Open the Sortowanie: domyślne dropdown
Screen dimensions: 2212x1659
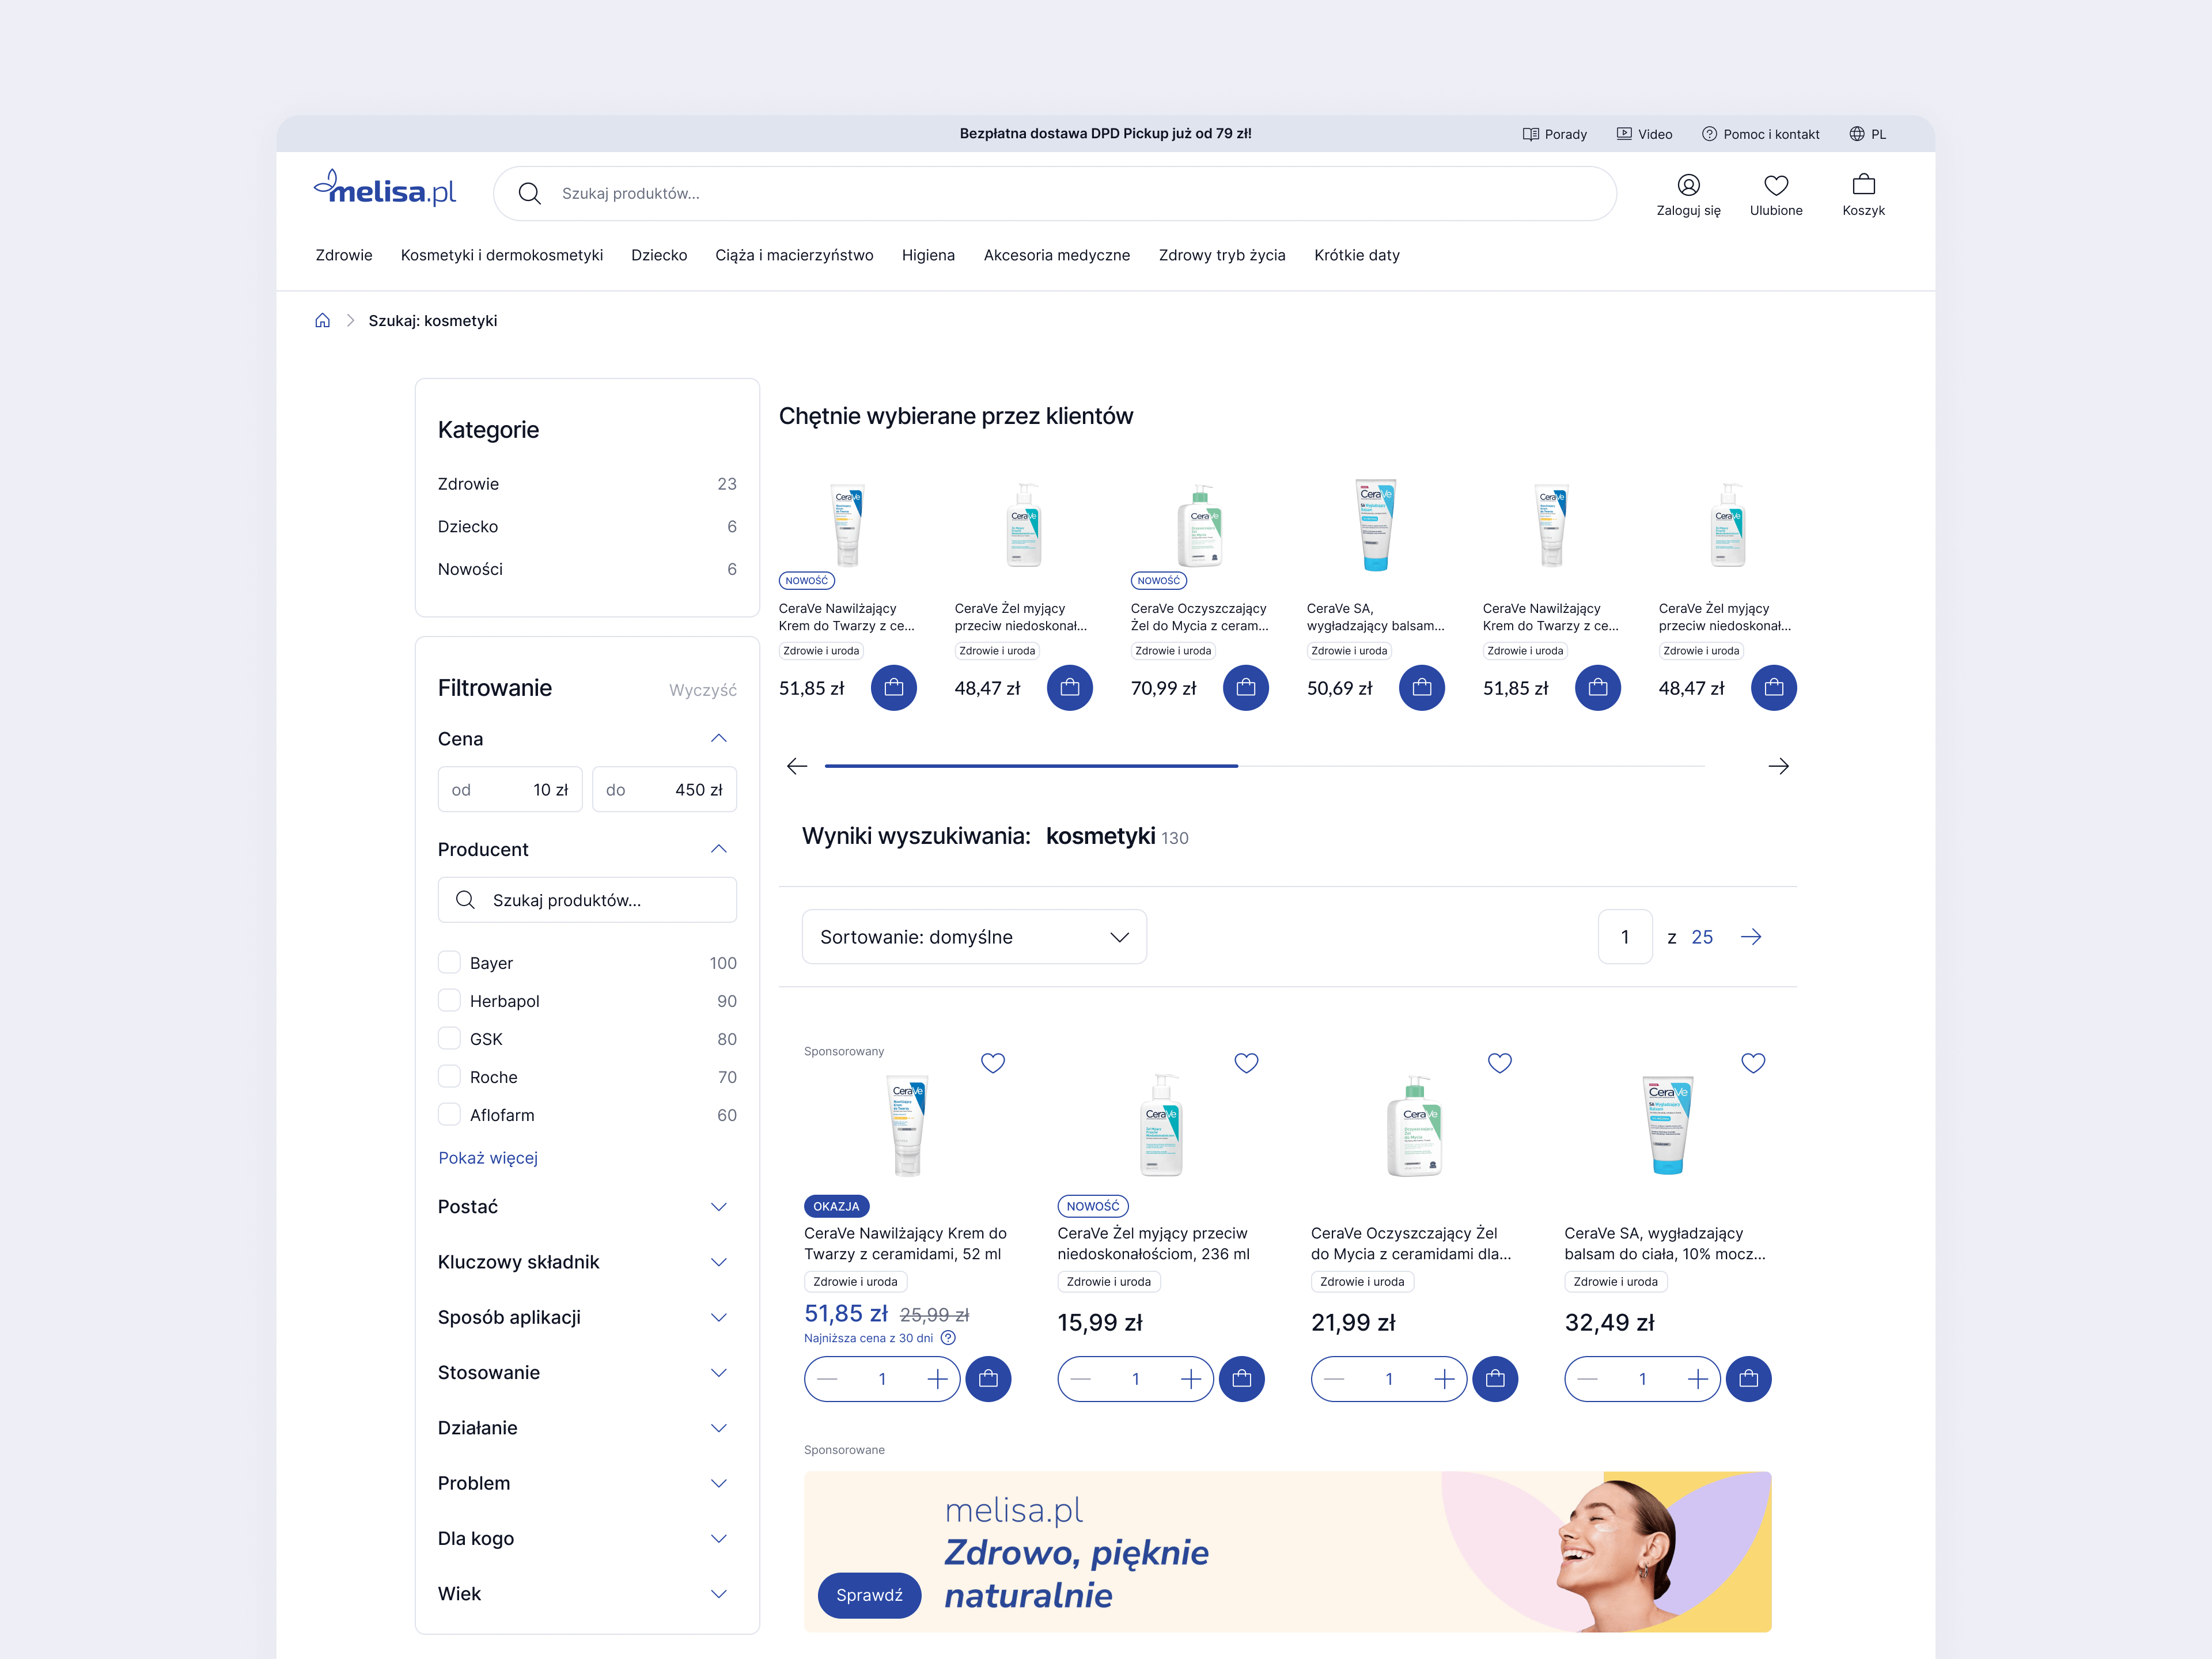[x=973, y=937]
